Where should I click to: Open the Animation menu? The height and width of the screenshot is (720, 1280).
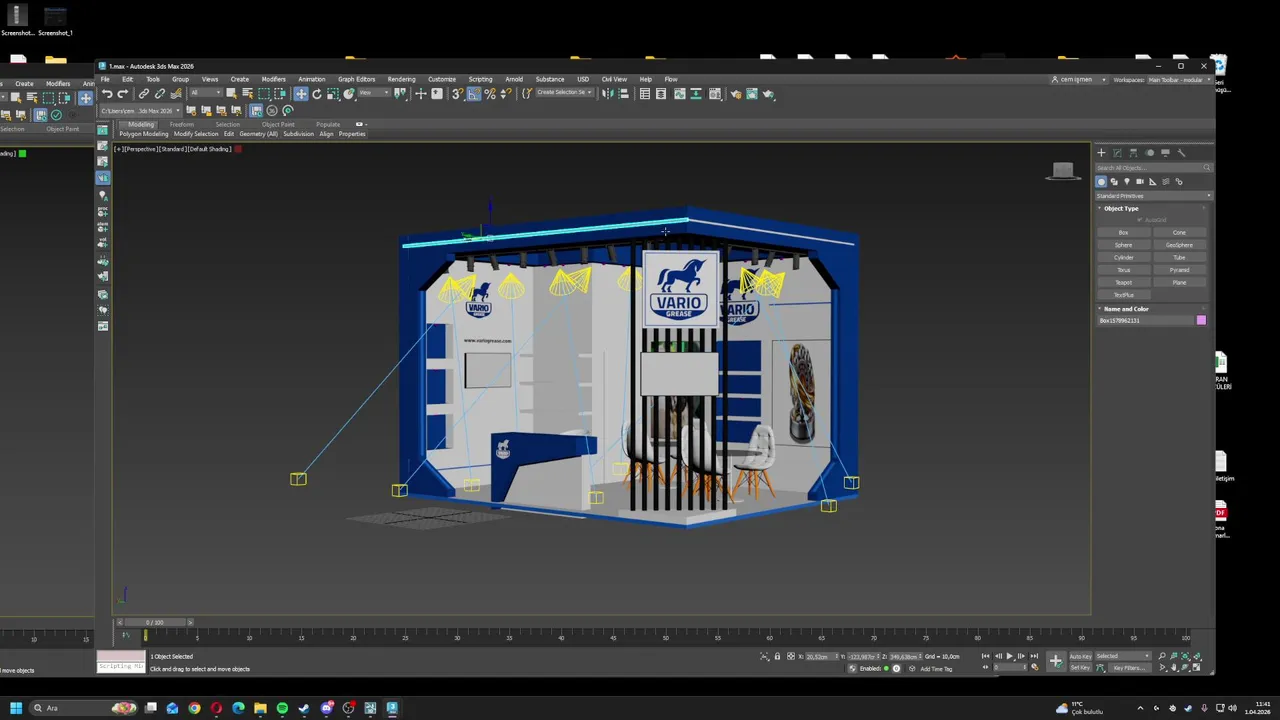tap(311, 79)
